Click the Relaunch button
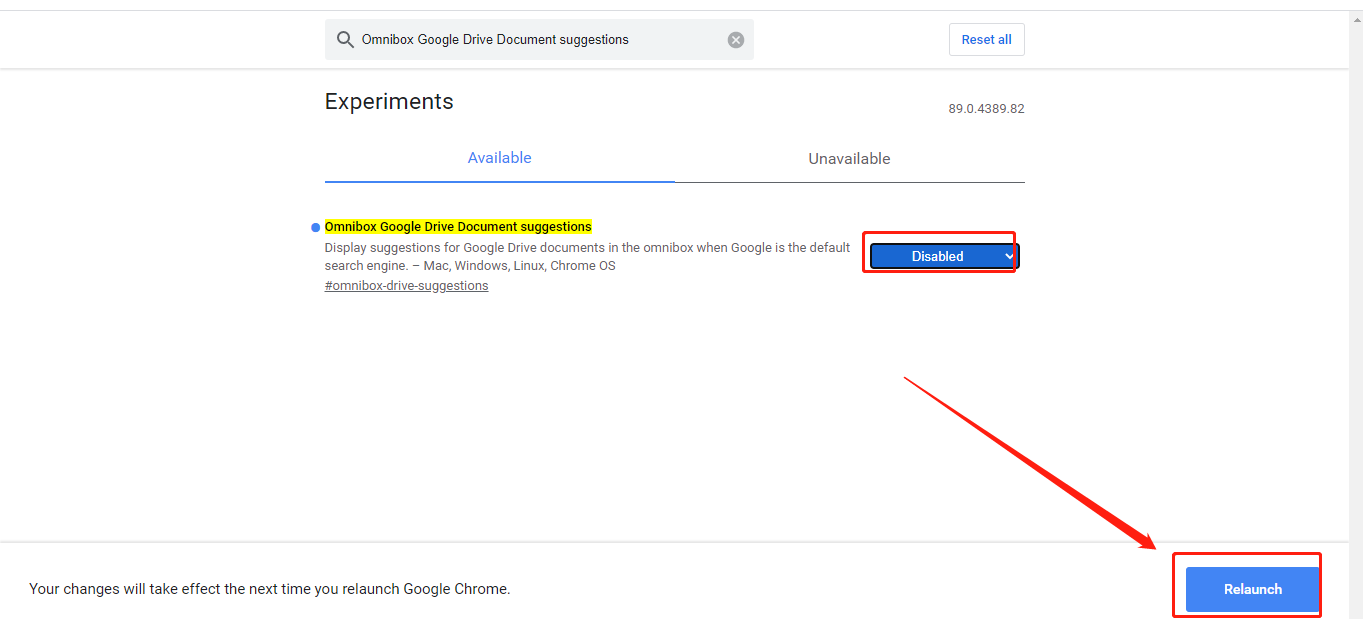The width and height of the screenshot is (1363, 619). pyautogui.click(x=1252, y=589)
